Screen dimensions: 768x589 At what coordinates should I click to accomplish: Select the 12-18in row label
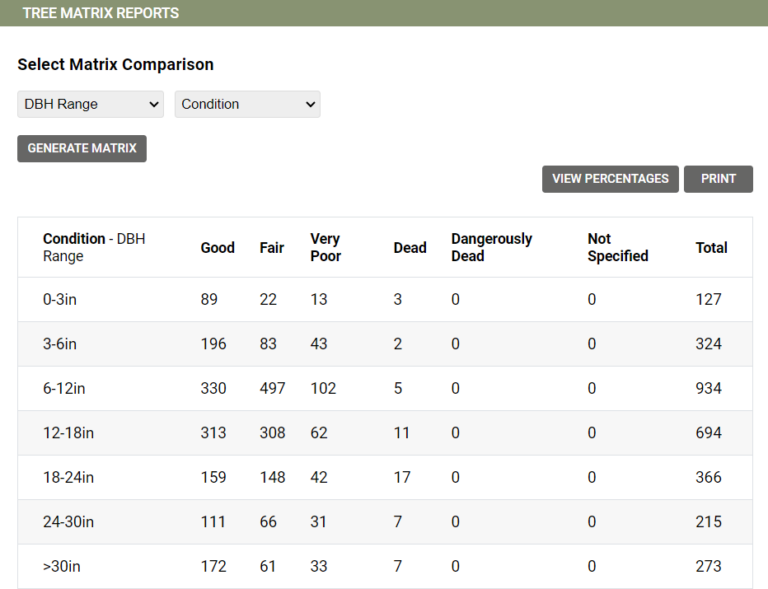coord(69,433)
